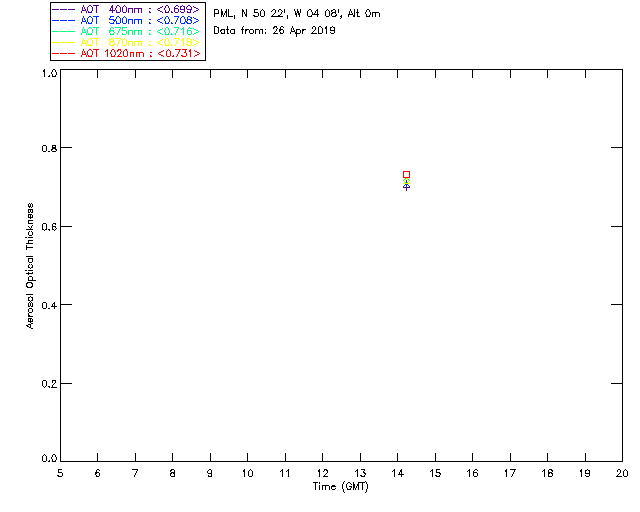Click the x-axis tick label 5
Viewport: 640px width, 512px height.
click(x=60, y=473)
